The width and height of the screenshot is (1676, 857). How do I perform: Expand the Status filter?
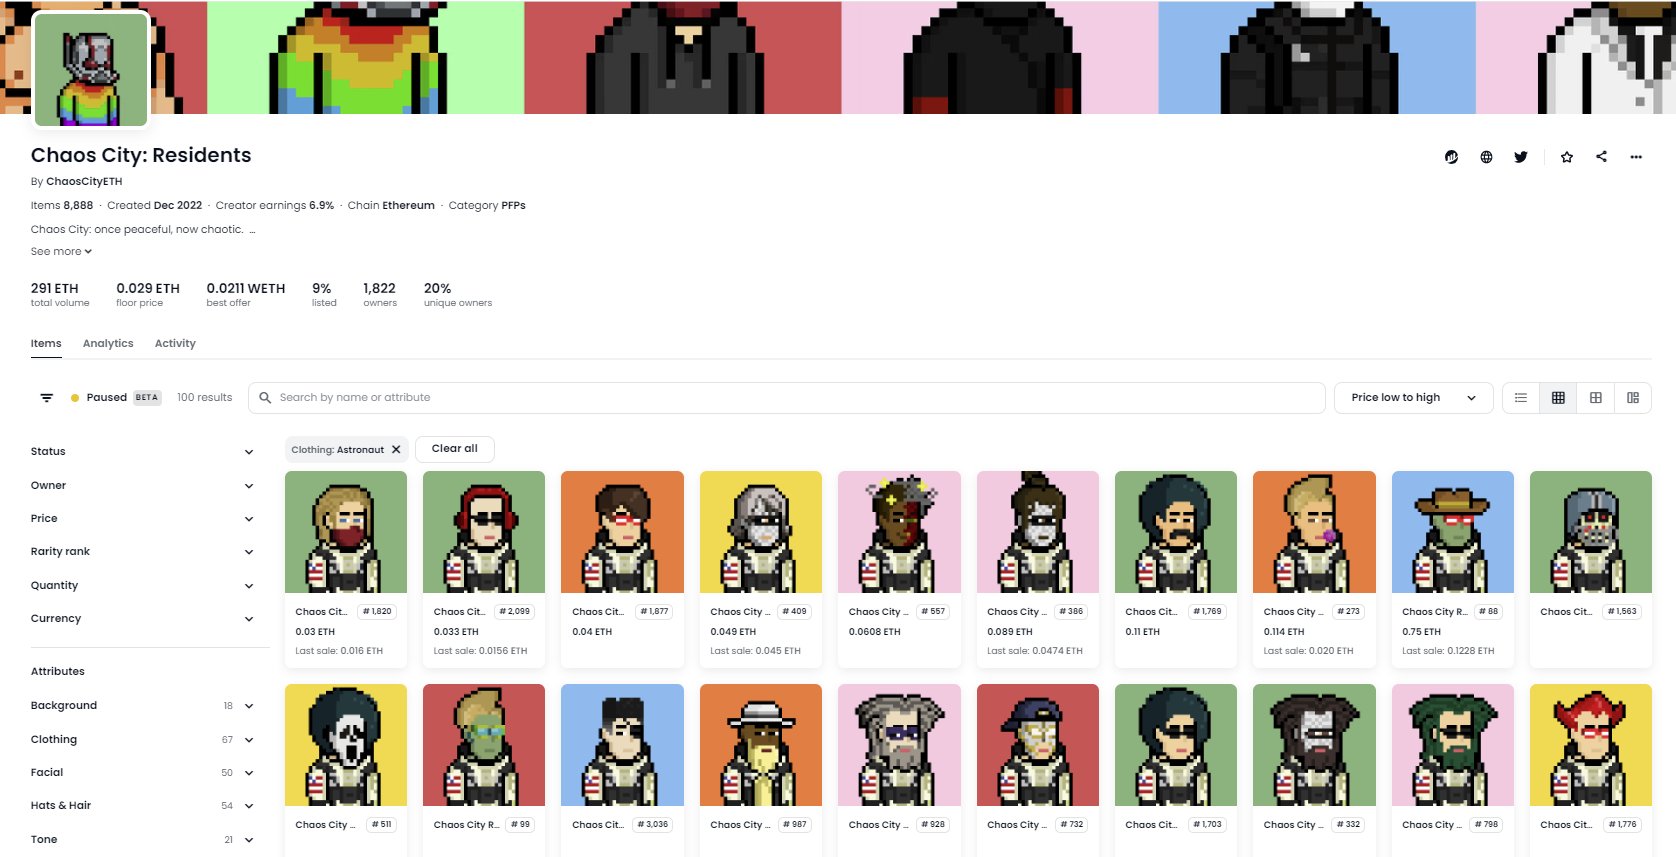(142, 452)
